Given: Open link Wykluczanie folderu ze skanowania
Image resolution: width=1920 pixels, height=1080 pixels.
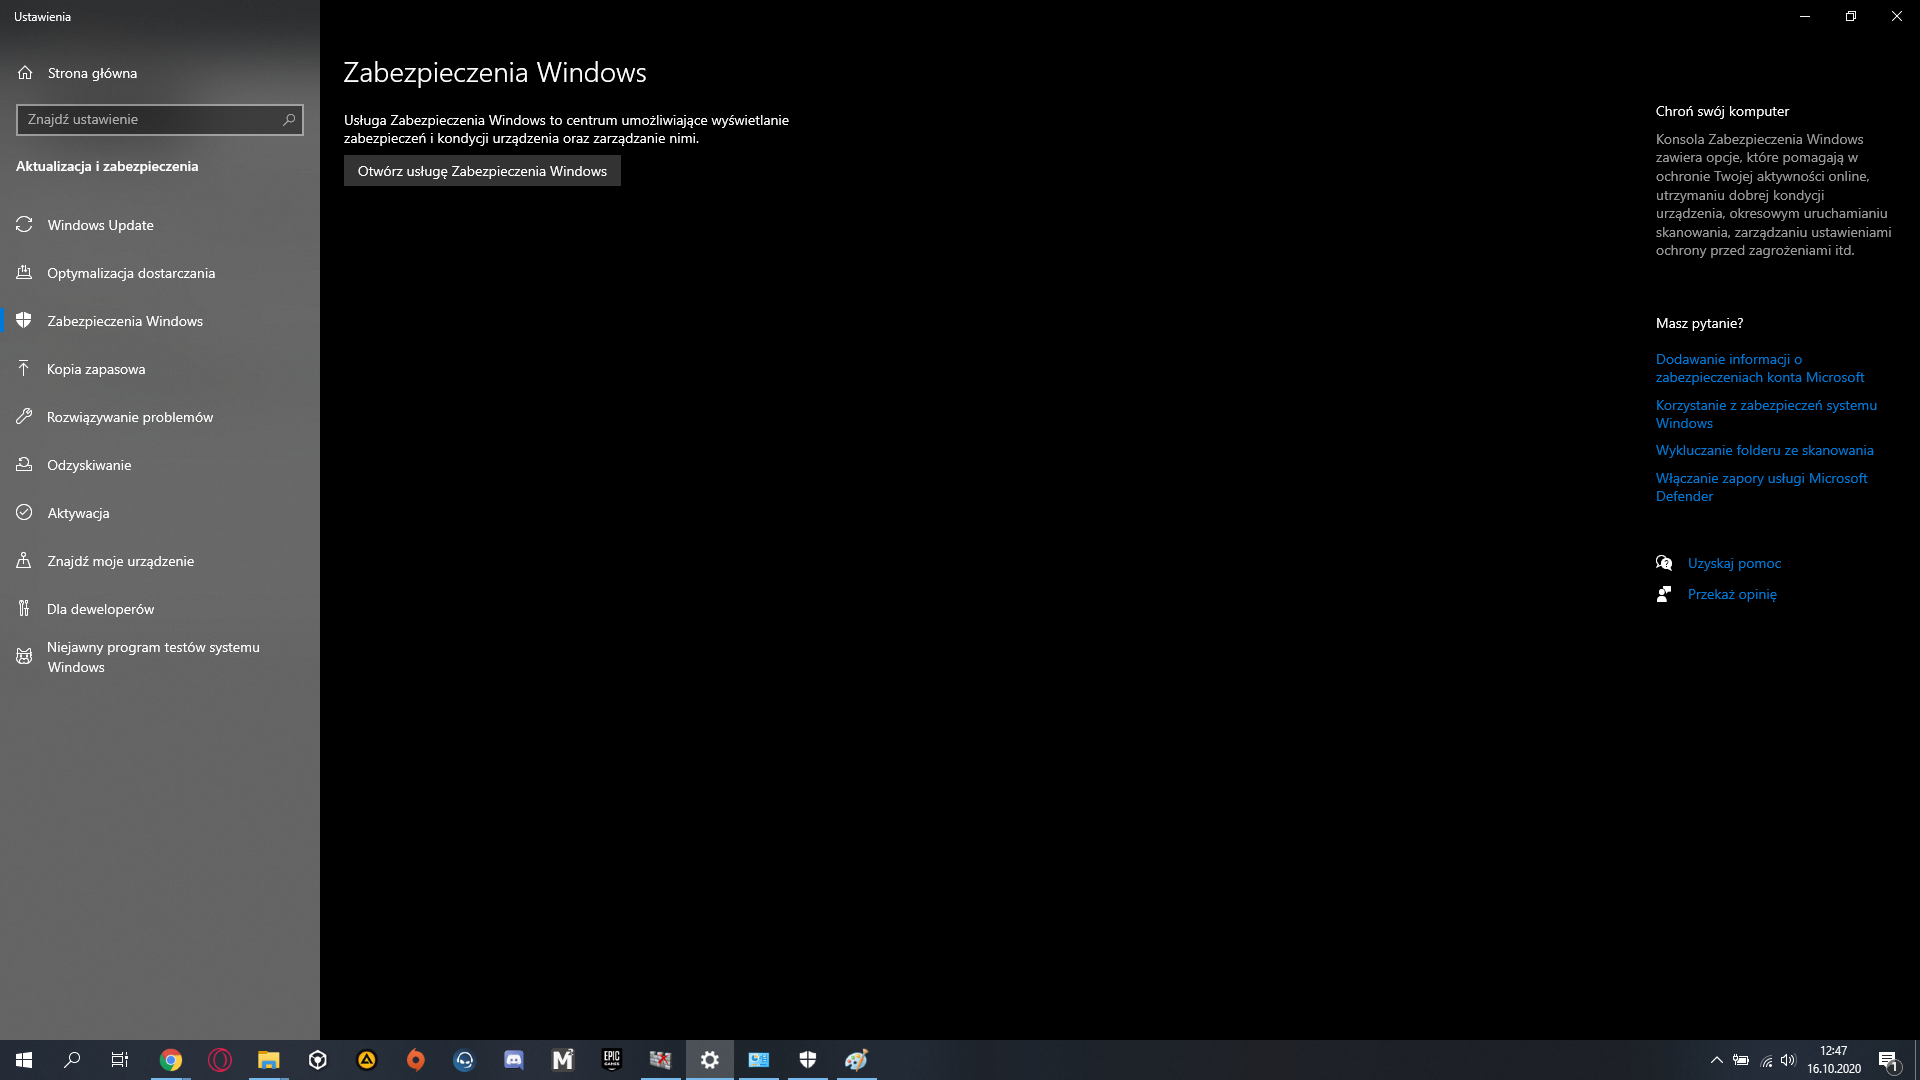Looking at the screenshot, I should (x=1764, y=450).
